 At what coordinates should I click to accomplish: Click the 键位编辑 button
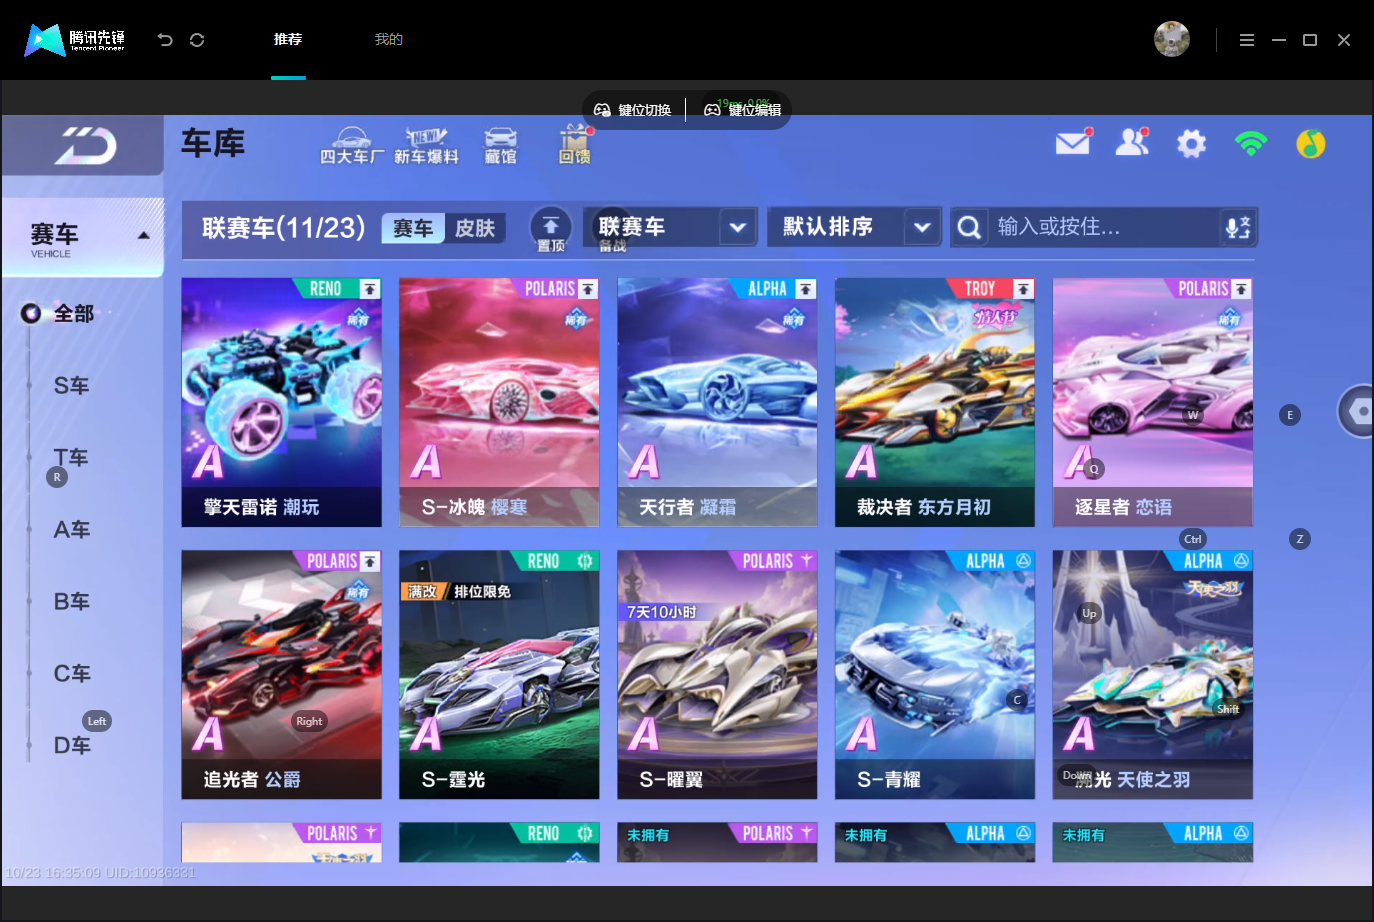point(742,110)
